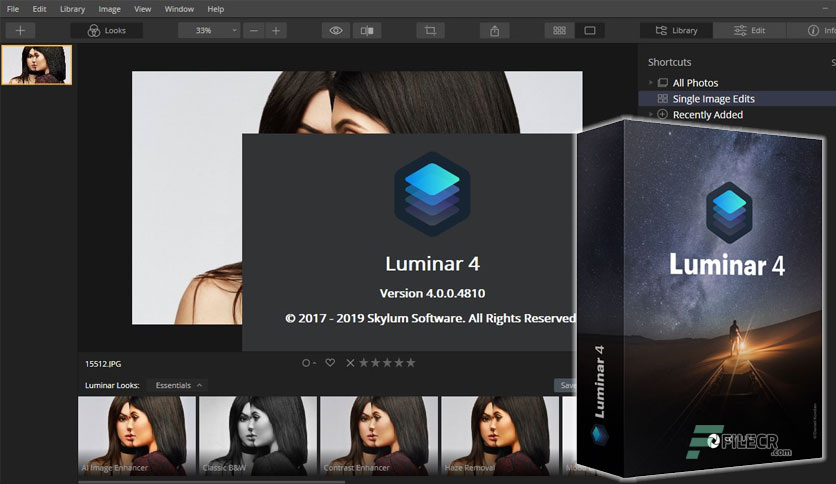Screen dimensions: 836x484
Task: Apply the Contrast Enhancer look
Action: 379,435
